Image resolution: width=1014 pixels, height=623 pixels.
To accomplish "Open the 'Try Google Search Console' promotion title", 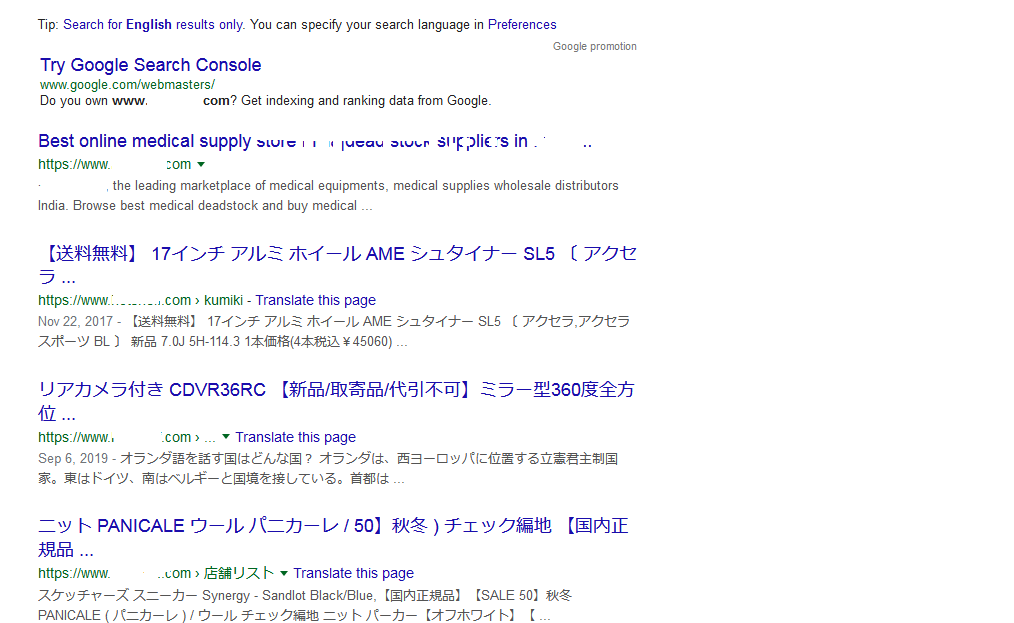I will [x=151, y=65].
